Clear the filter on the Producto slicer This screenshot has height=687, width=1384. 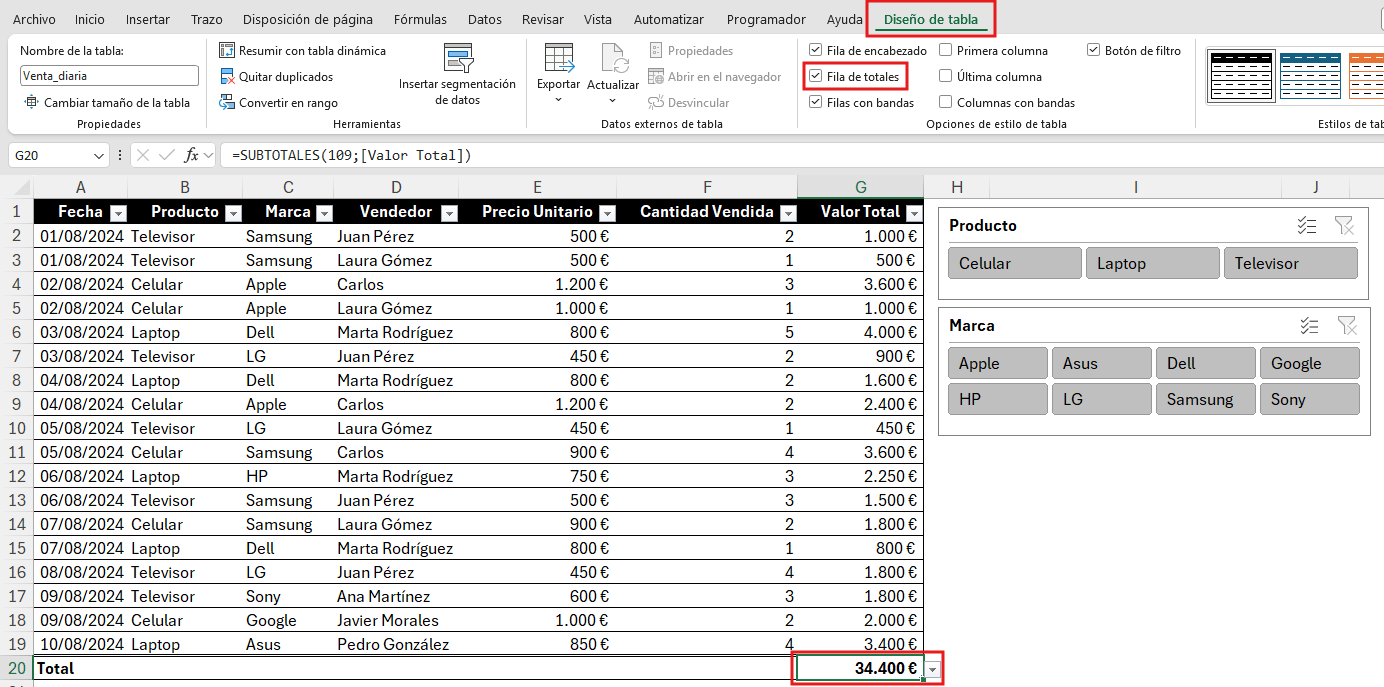click(x=1344, y=226)
